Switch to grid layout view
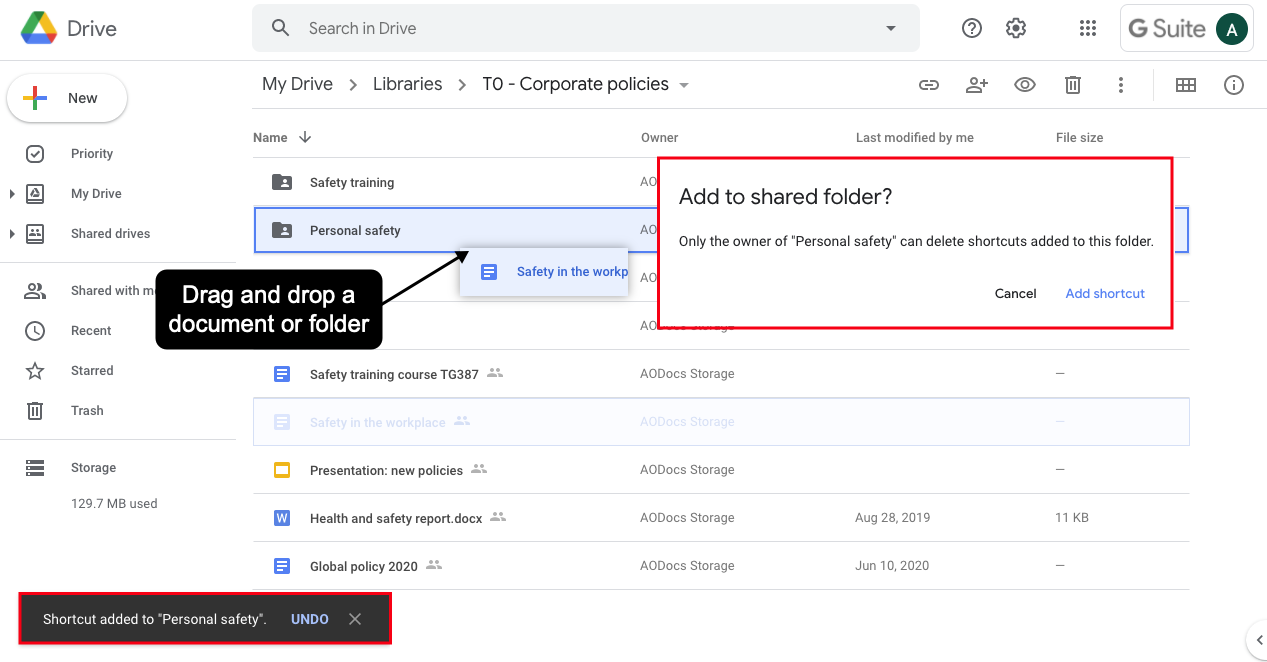The image size is (1267, 662). [1186, 85]
